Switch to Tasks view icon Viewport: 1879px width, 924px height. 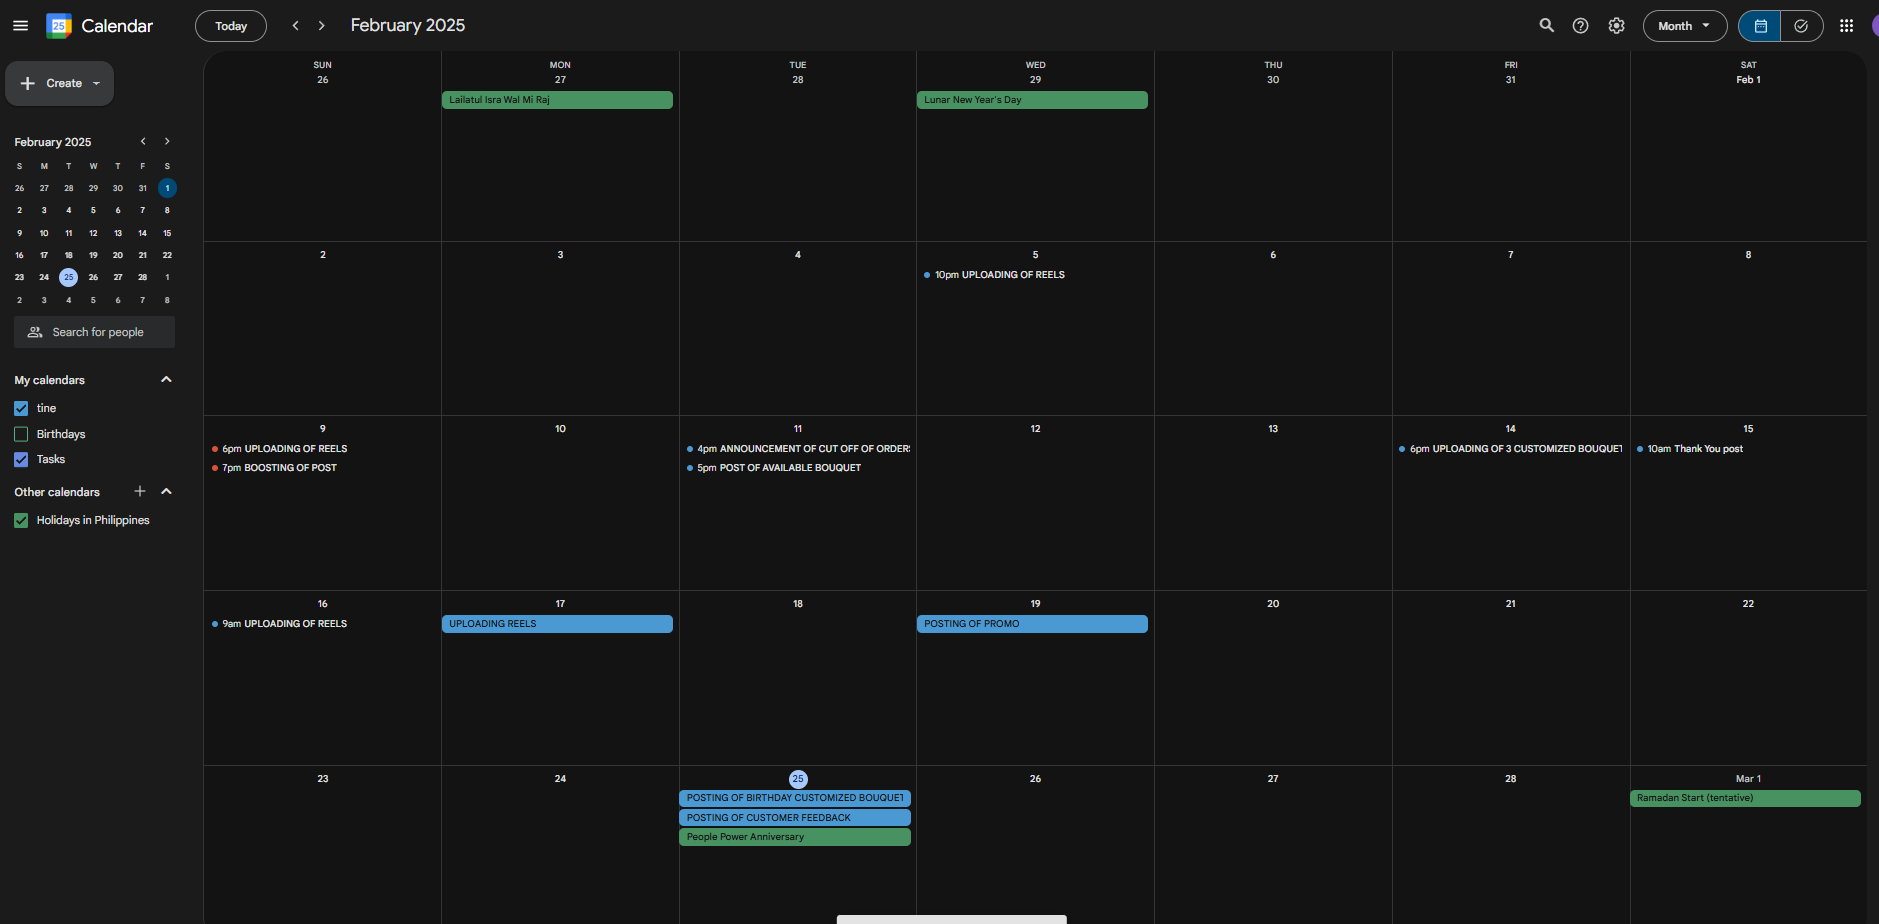(1801, 26)
